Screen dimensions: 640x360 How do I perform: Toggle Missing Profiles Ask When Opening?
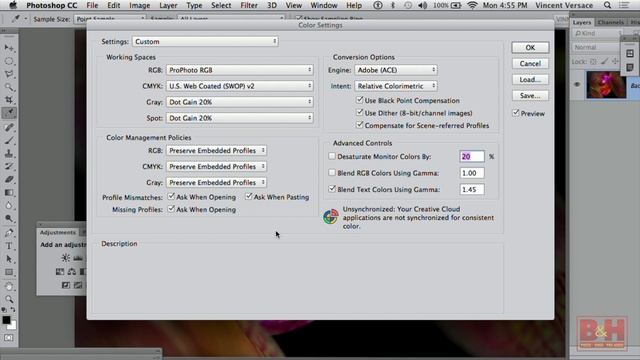point(171,209)
